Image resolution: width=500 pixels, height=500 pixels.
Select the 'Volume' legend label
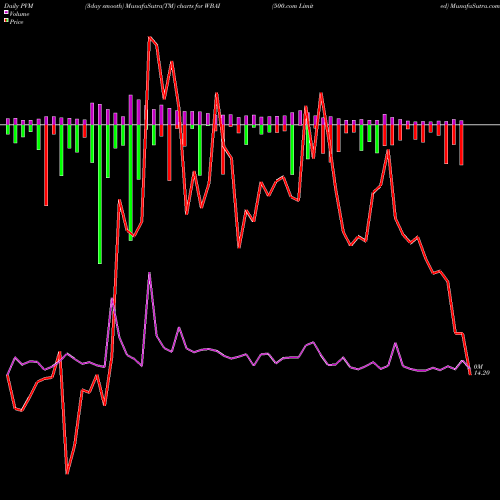pyautogui.click(x=19, y=14)
